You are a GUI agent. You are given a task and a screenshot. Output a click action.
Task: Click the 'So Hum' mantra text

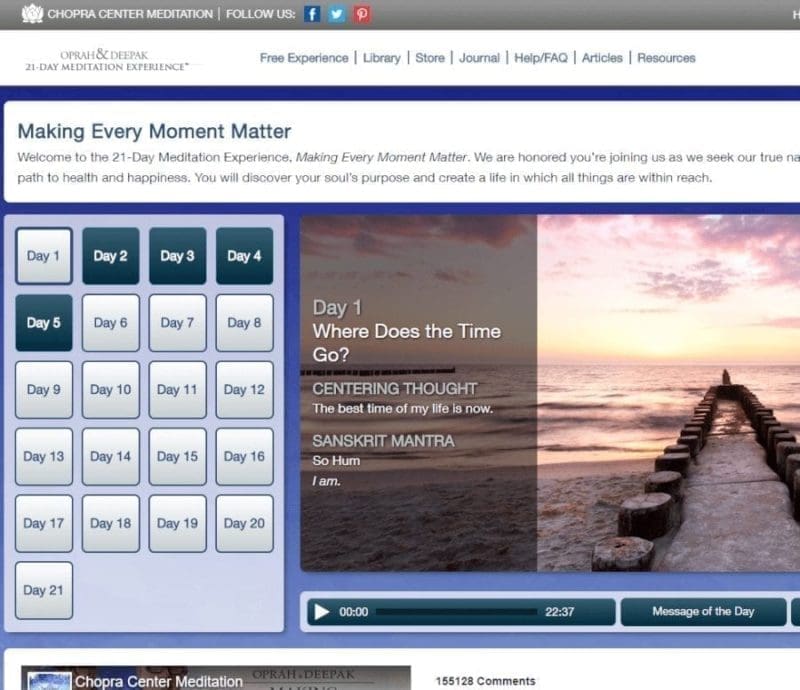coord(336,460)
